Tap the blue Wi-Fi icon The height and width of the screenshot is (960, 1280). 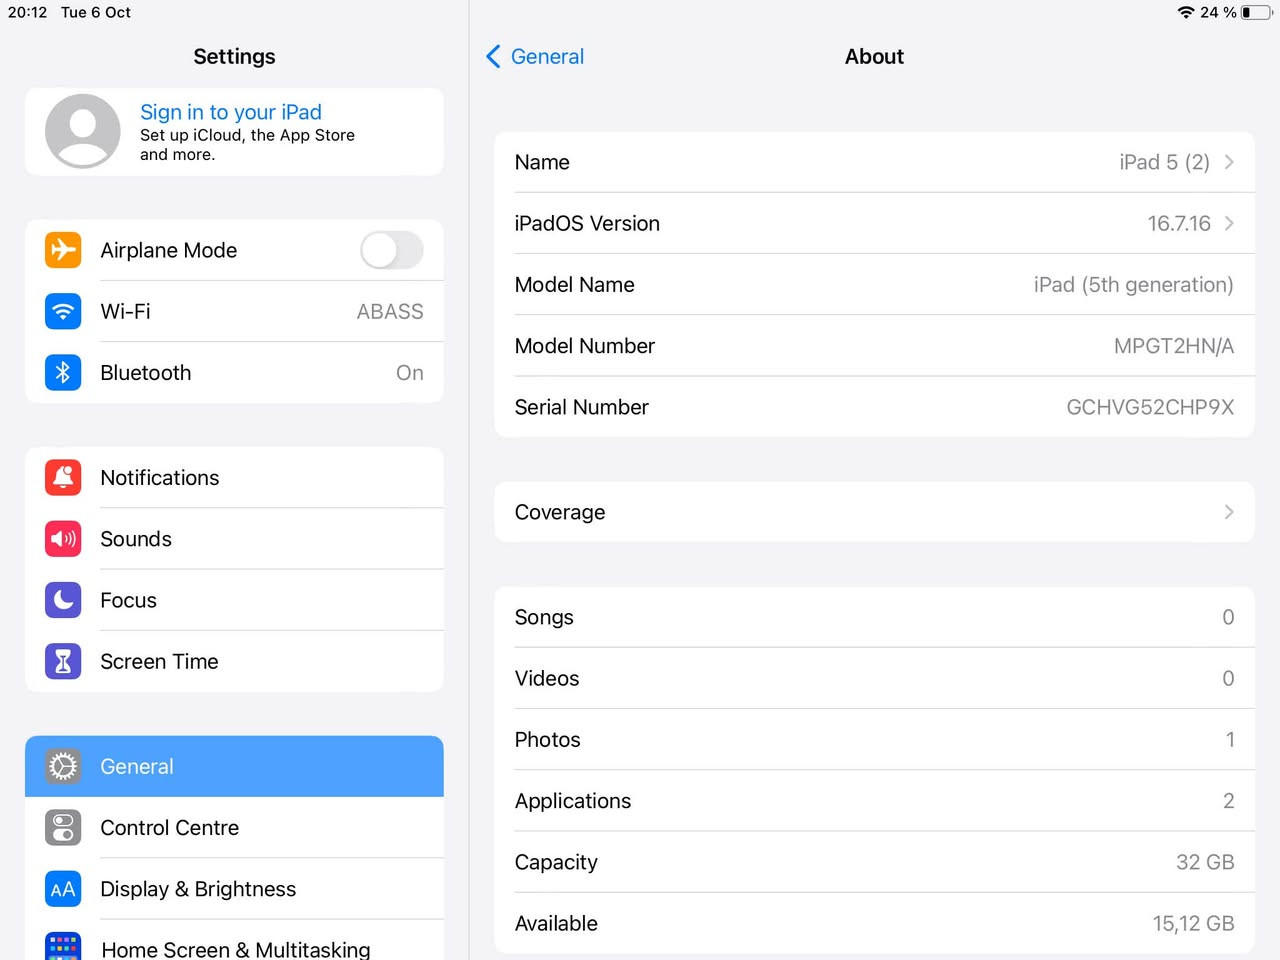63,311
